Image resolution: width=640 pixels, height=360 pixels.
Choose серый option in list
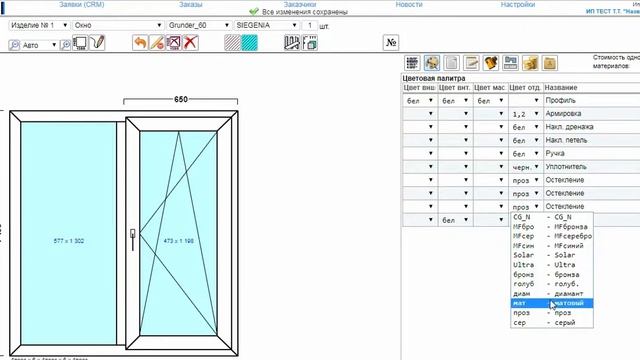[552, 322]
